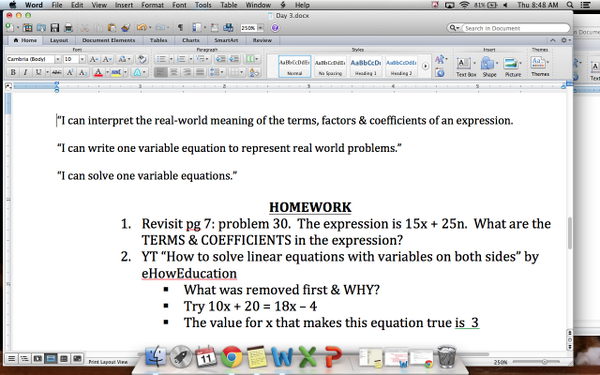Open the Toolbox icon

(215, 28)
